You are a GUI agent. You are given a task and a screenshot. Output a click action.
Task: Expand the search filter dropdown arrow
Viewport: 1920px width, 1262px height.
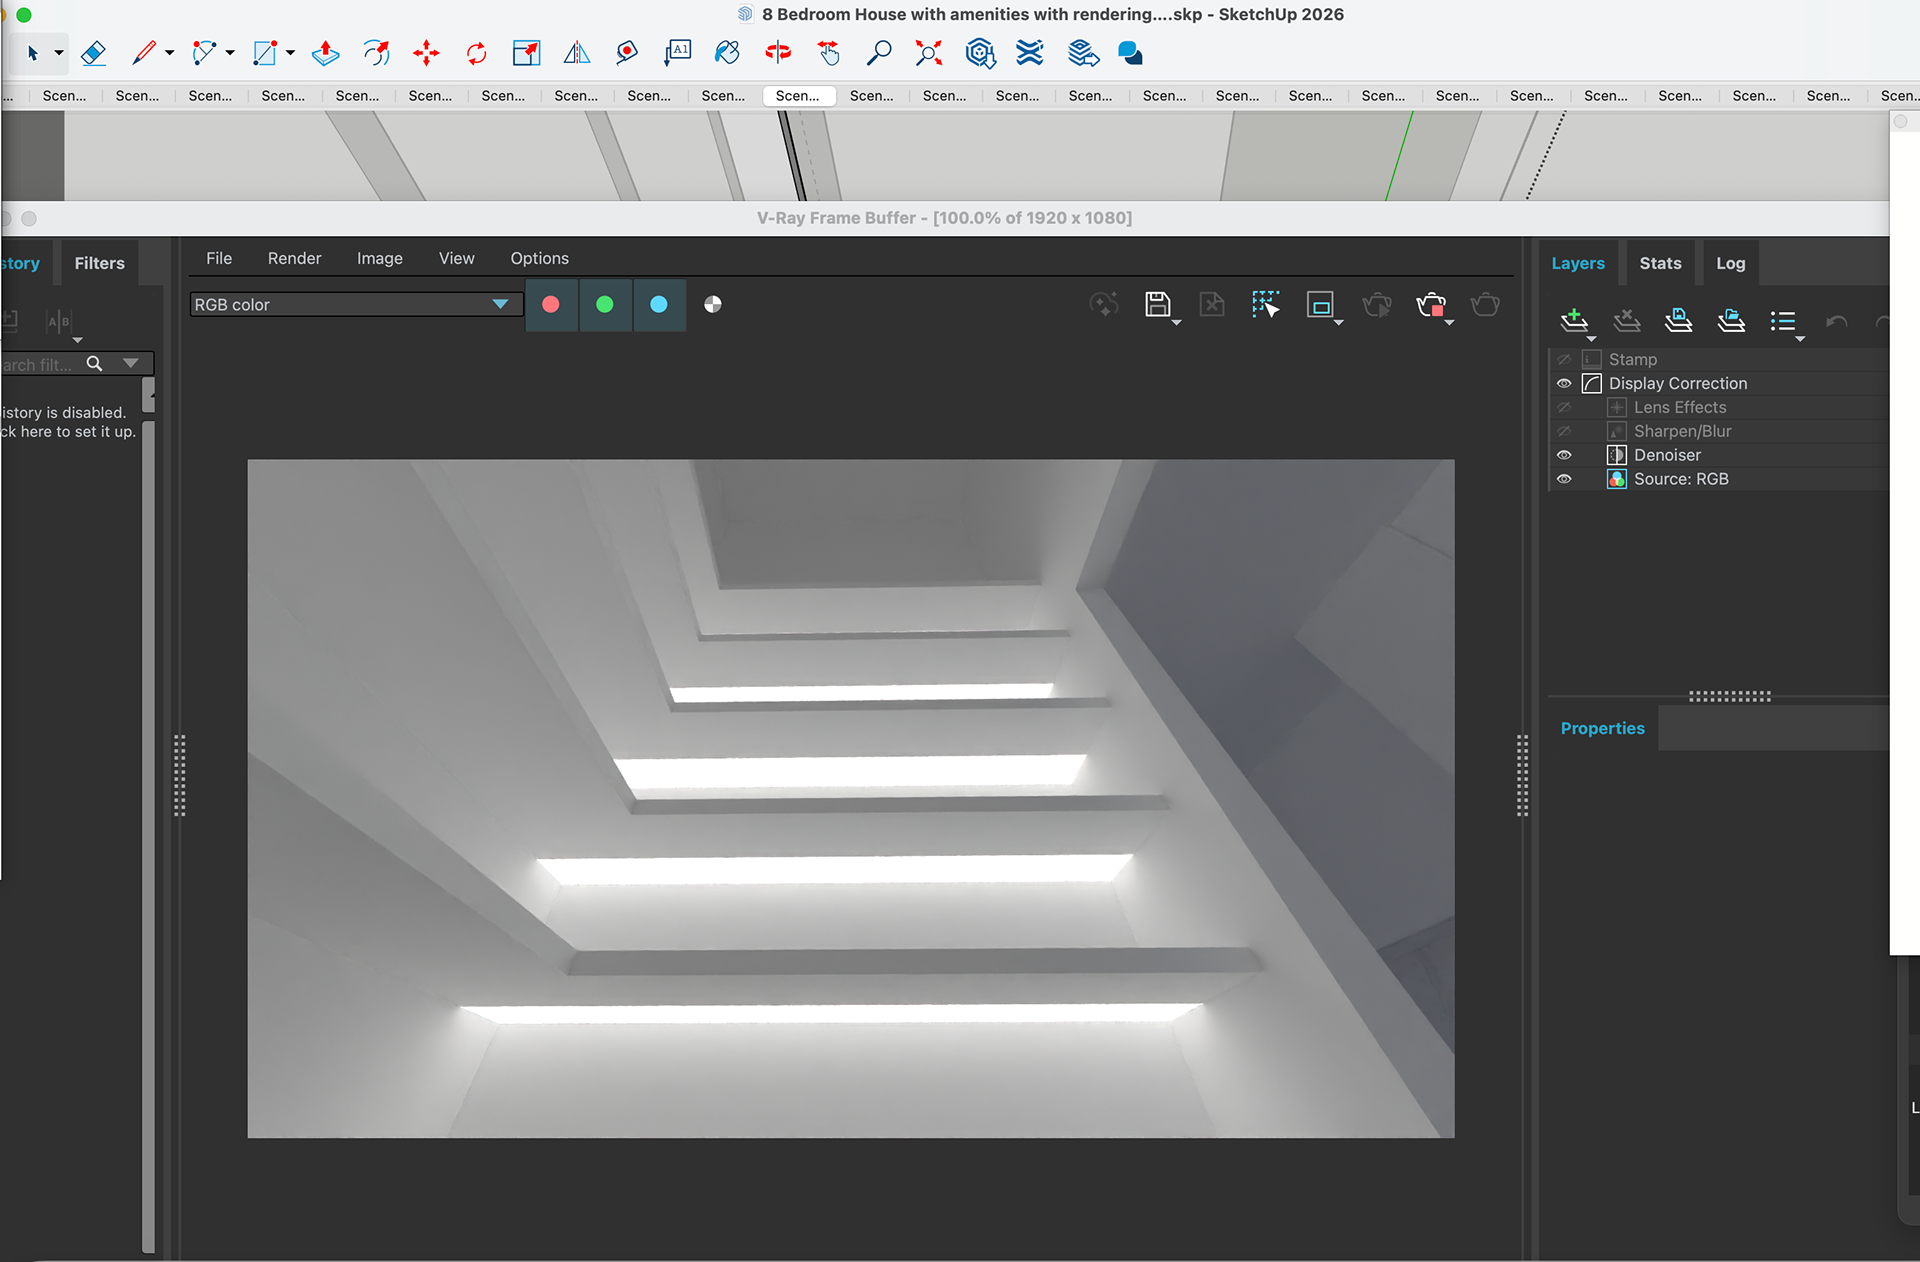[131, 364]
